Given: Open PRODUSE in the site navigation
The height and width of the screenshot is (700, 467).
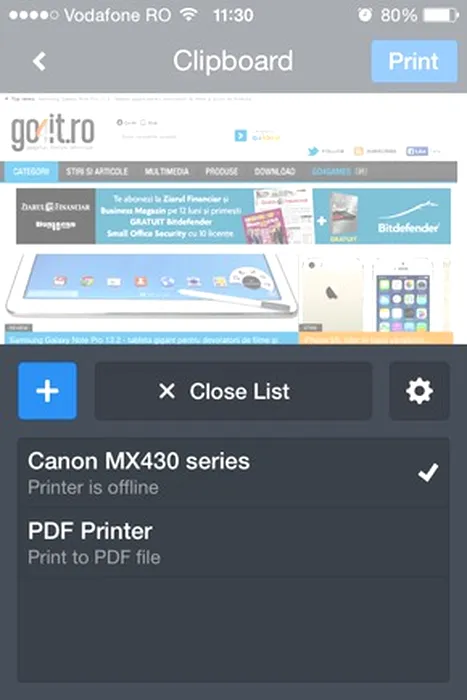Looking at the screenshot, I should point(221,171).
